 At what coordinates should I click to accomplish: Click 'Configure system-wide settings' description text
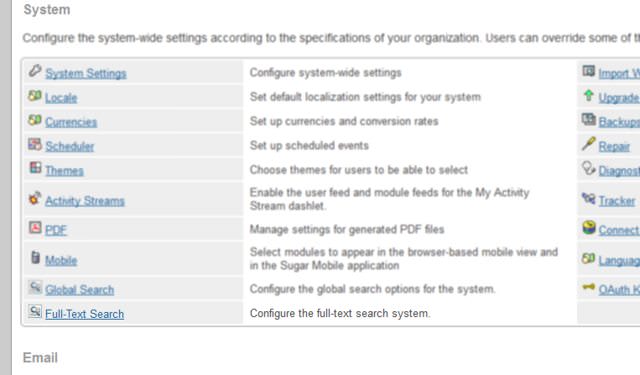[326, 73]
